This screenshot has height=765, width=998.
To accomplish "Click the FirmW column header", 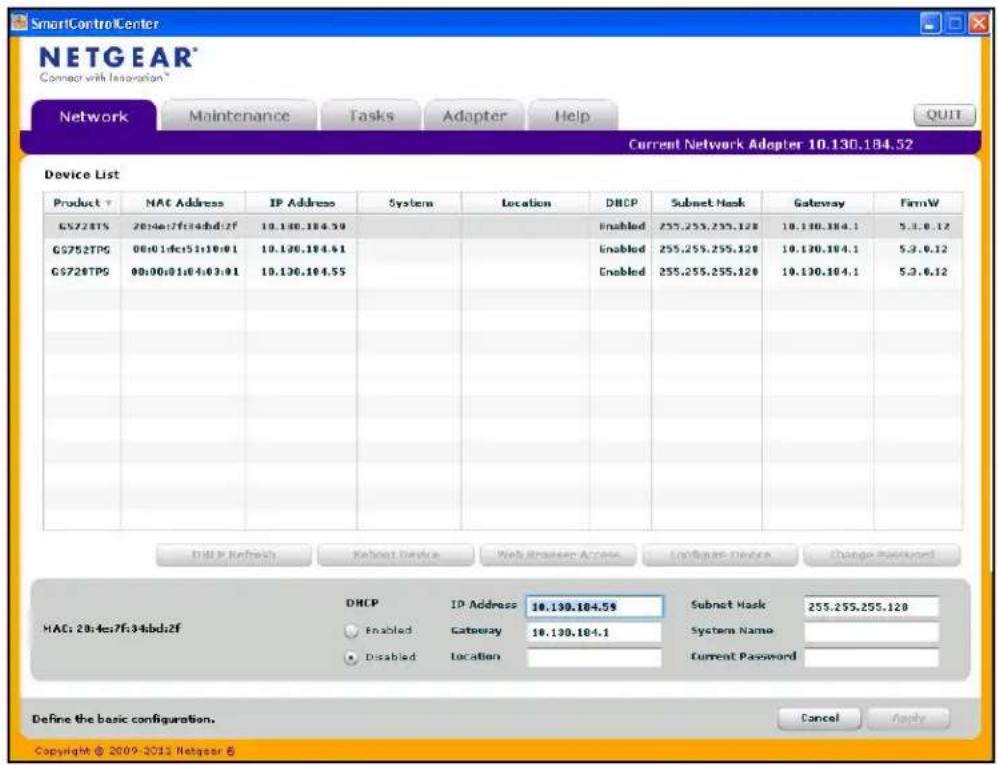I will click(919, 203).
